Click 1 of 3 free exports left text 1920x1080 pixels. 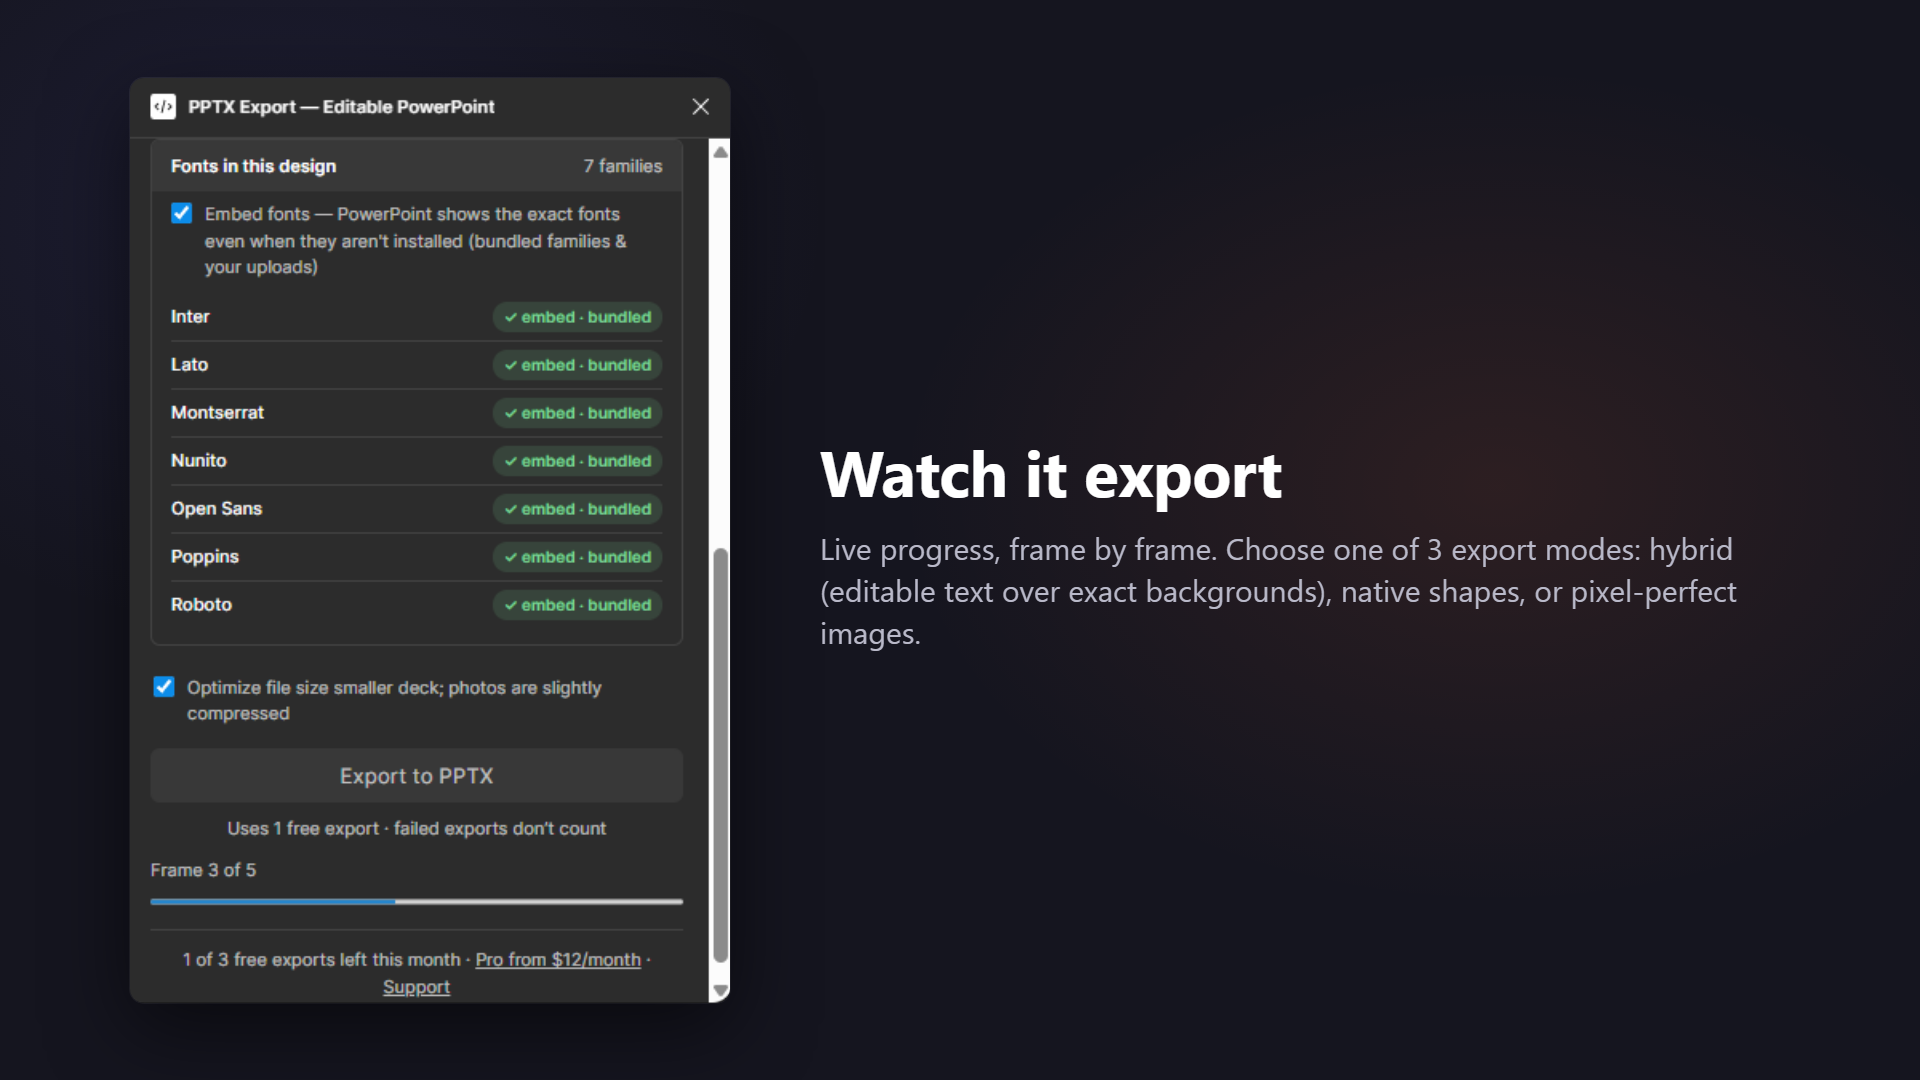coord(321,959)
